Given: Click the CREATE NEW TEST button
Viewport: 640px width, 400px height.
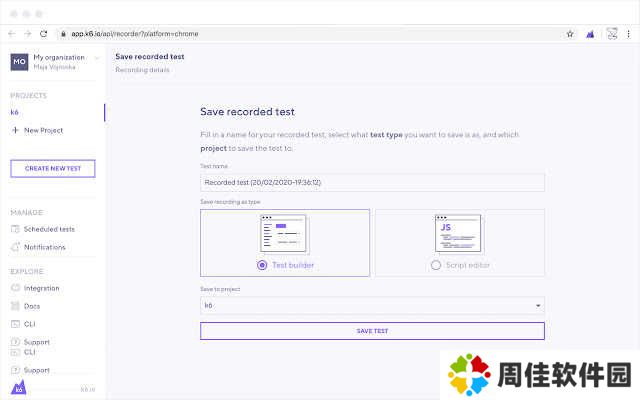Looking at the screenshot, I should coord(53,168).
